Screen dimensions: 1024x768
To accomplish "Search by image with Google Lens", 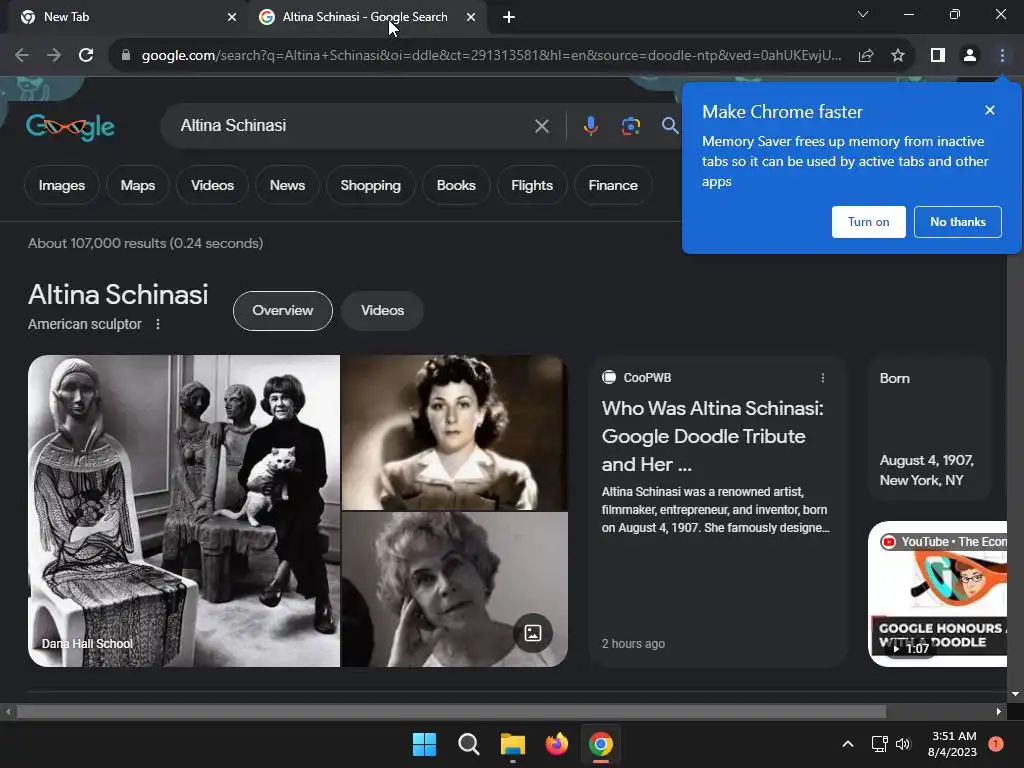I will click(x=630, y=126).
